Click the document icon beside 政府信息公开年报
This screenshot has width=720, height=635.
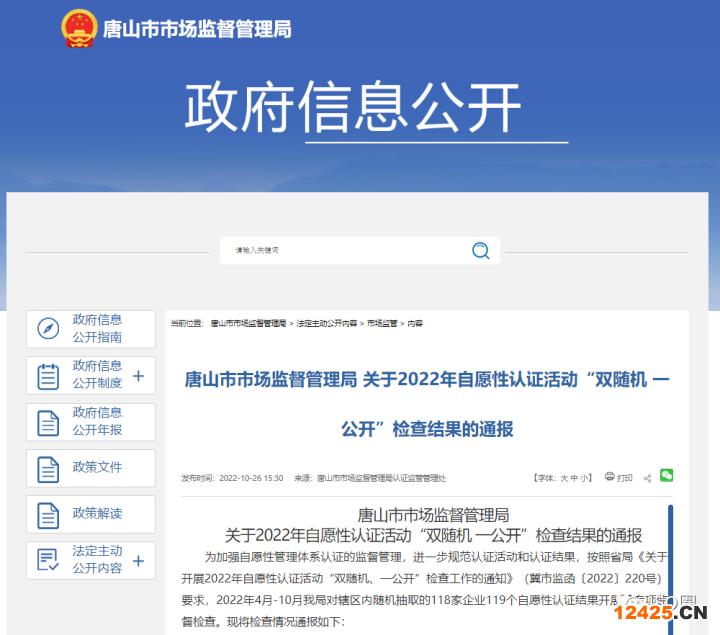click(x=48, y=422)
